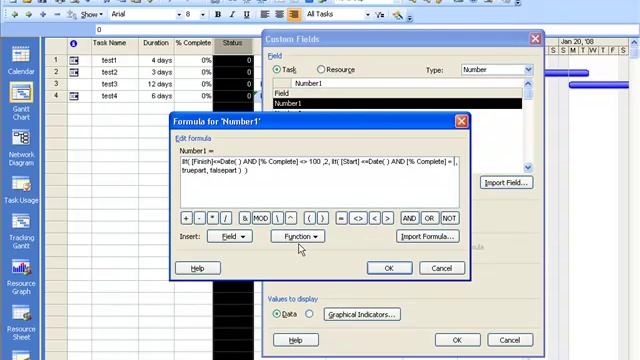
Task: Select the Task radio button
Action: click(x=277, y=69)
